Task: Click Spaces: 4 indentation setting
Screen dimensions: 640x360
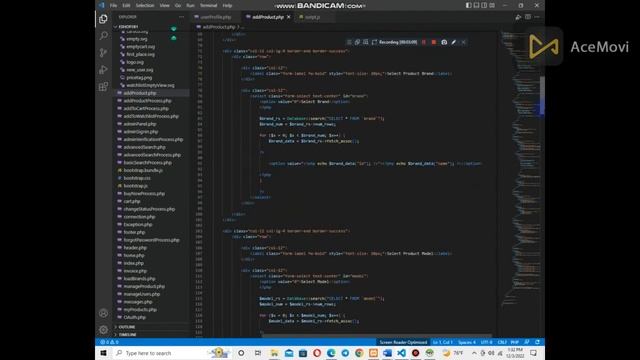Action: 467,342
